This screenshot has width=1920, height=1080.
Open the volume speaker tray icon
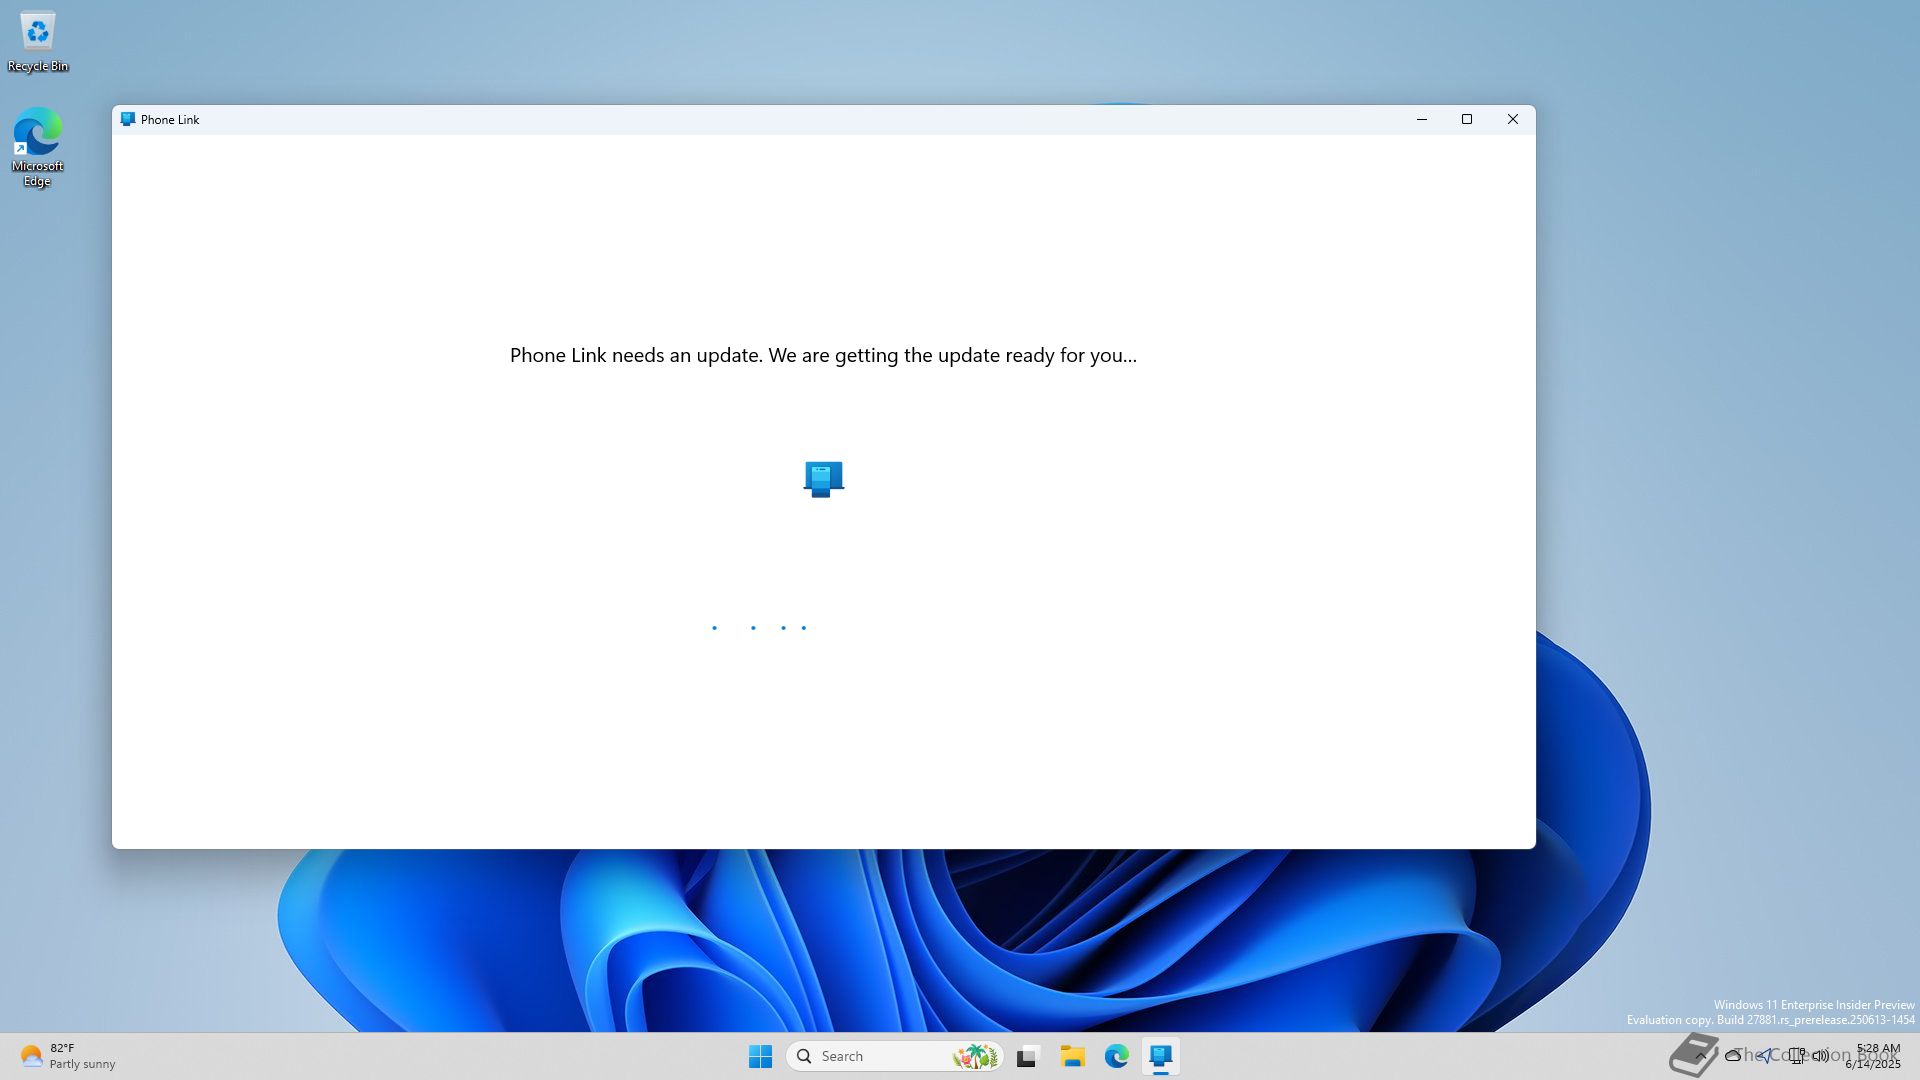(x=1821, y=1055)
